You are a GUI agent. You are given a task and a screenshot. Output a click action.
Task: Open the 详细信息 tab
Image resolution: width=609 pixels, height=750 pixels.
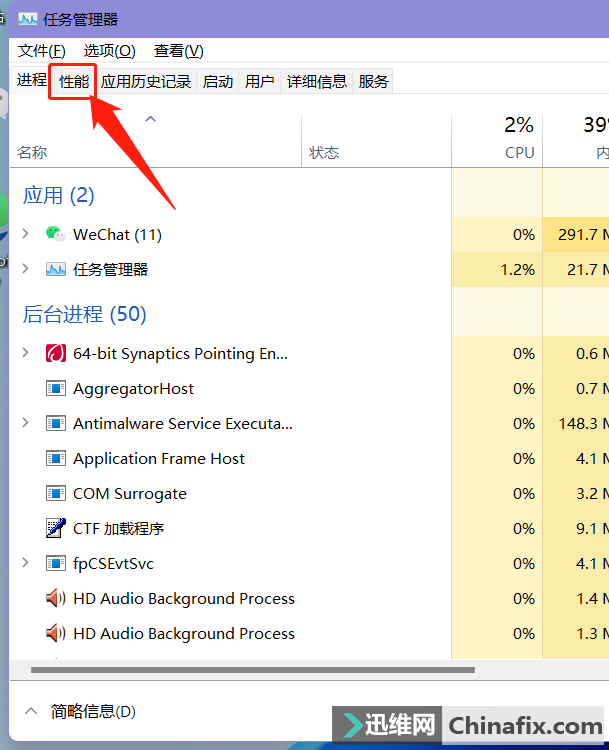(316, 82)
